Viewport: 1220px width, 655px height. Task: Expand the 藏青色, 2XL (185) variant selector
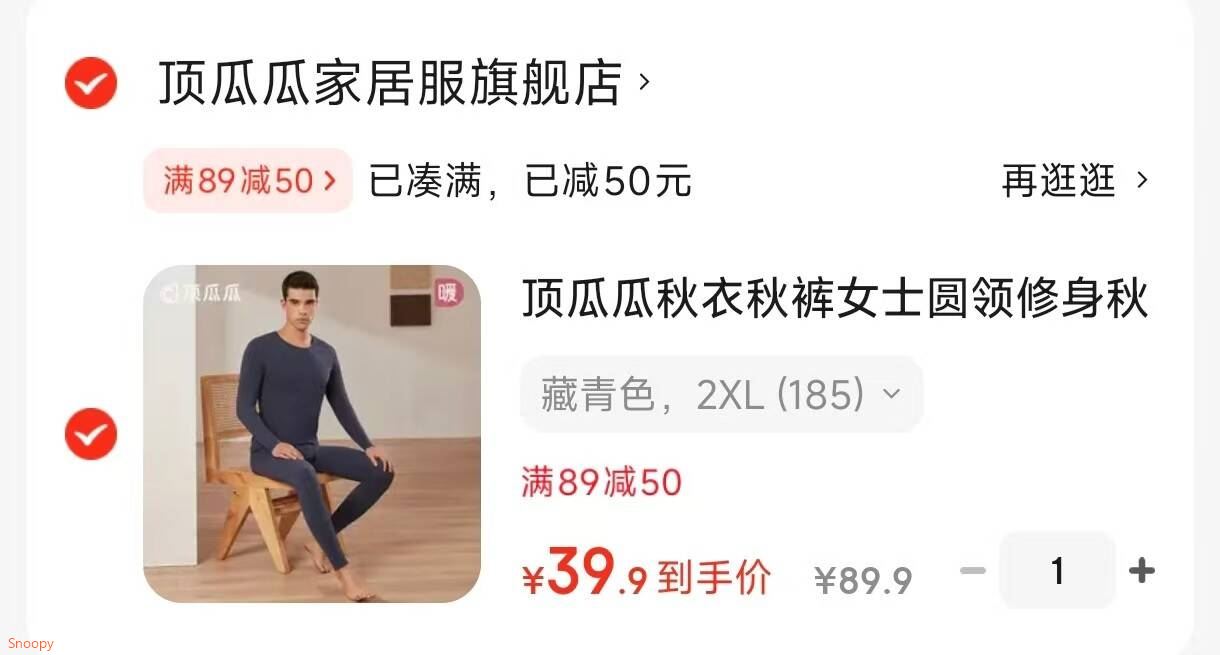pyautogui.click(x=721, y=395)
